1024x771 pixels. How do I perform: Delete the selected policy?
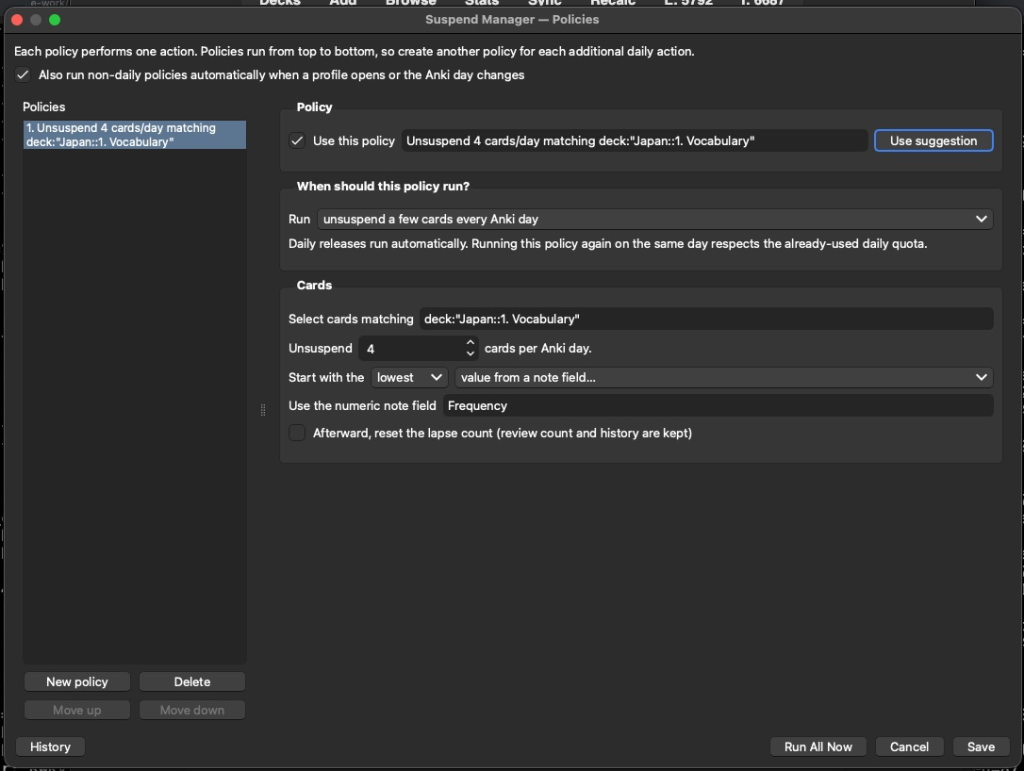tap(192, 682)
